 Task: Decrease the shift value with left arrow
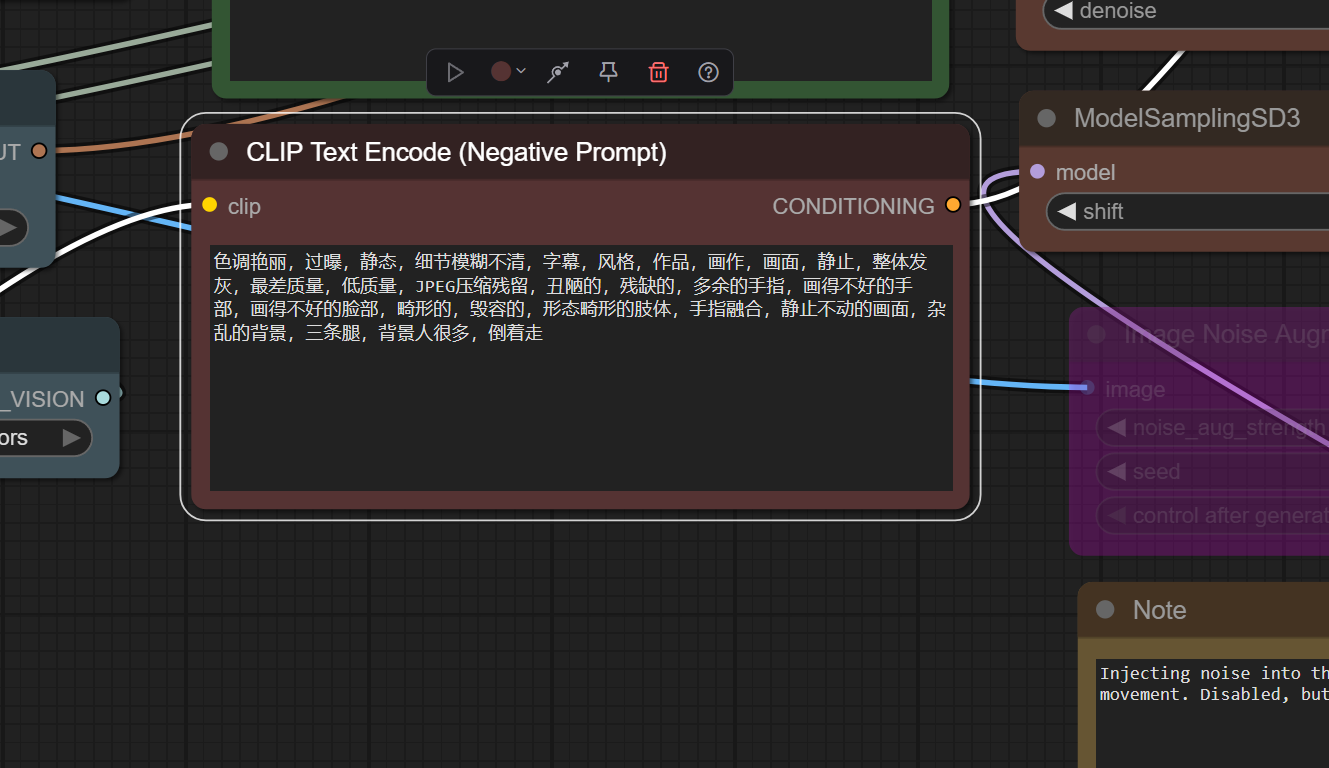pyautogui.click(x=1066, y=211)
